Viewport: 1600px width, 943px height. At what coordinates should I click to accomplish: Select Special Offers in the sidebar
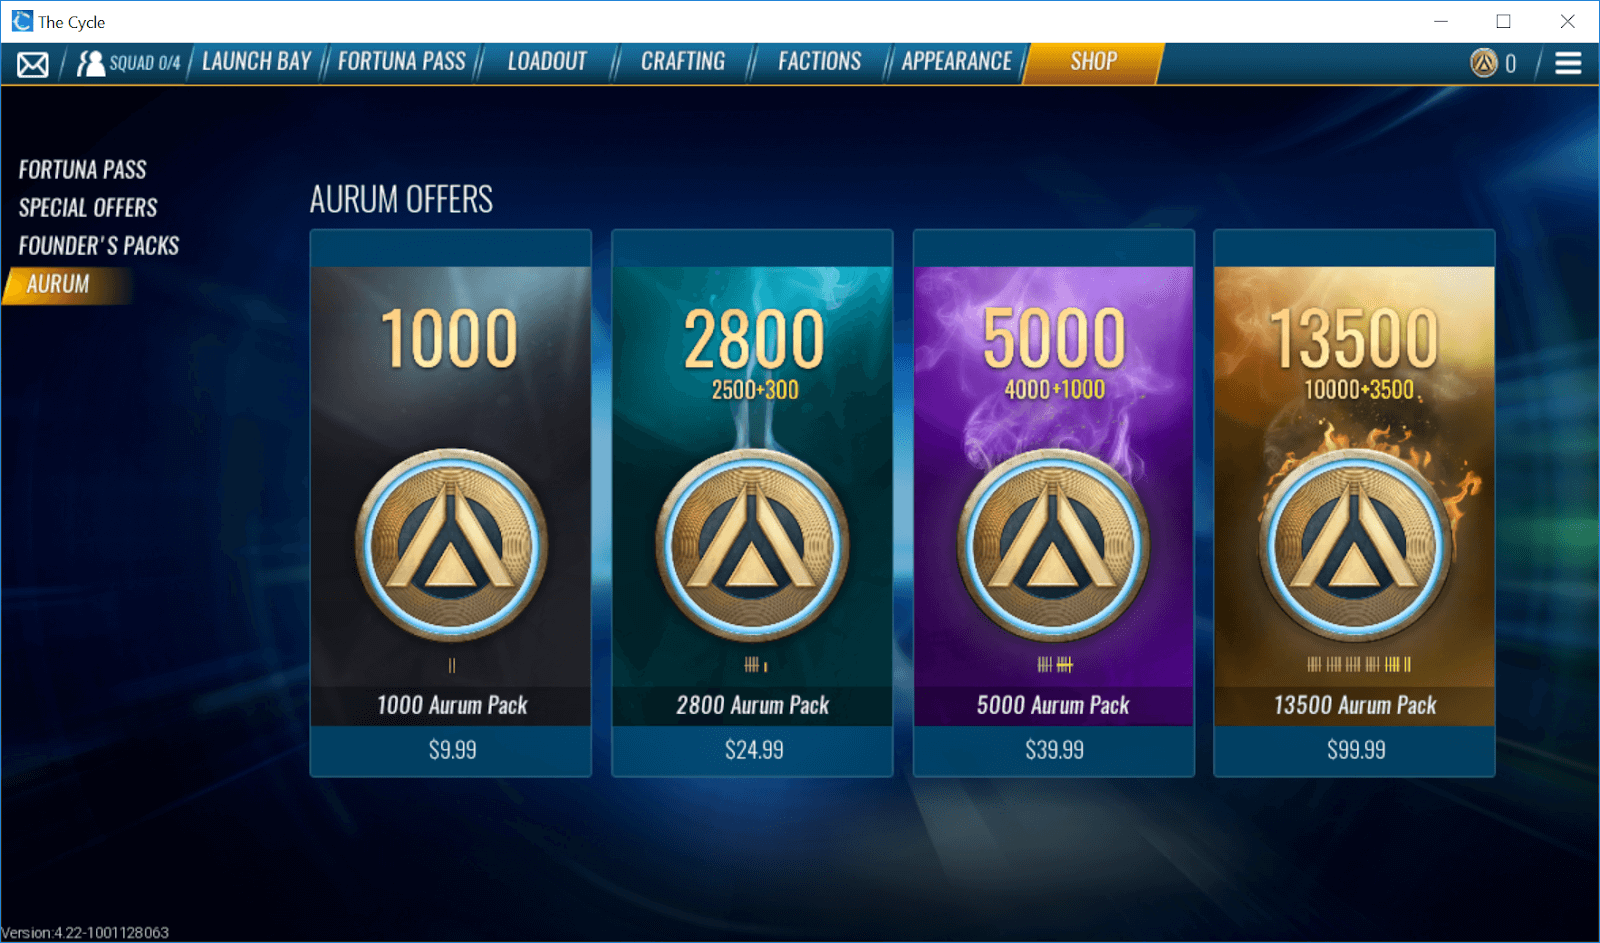88,208
